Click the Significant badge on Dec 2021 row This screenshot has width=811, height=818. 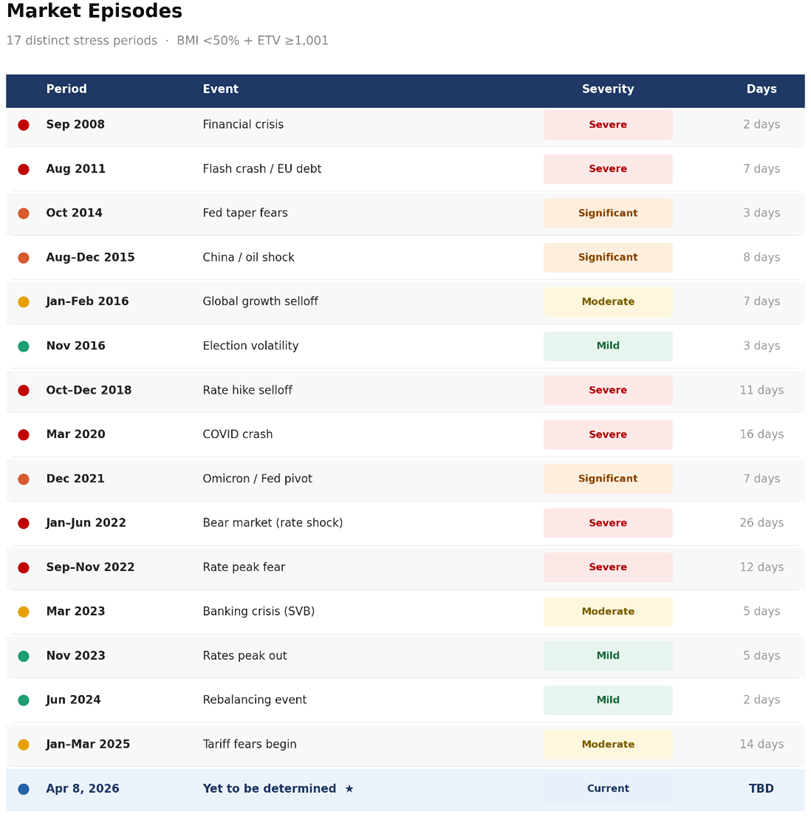pos(607,478)
